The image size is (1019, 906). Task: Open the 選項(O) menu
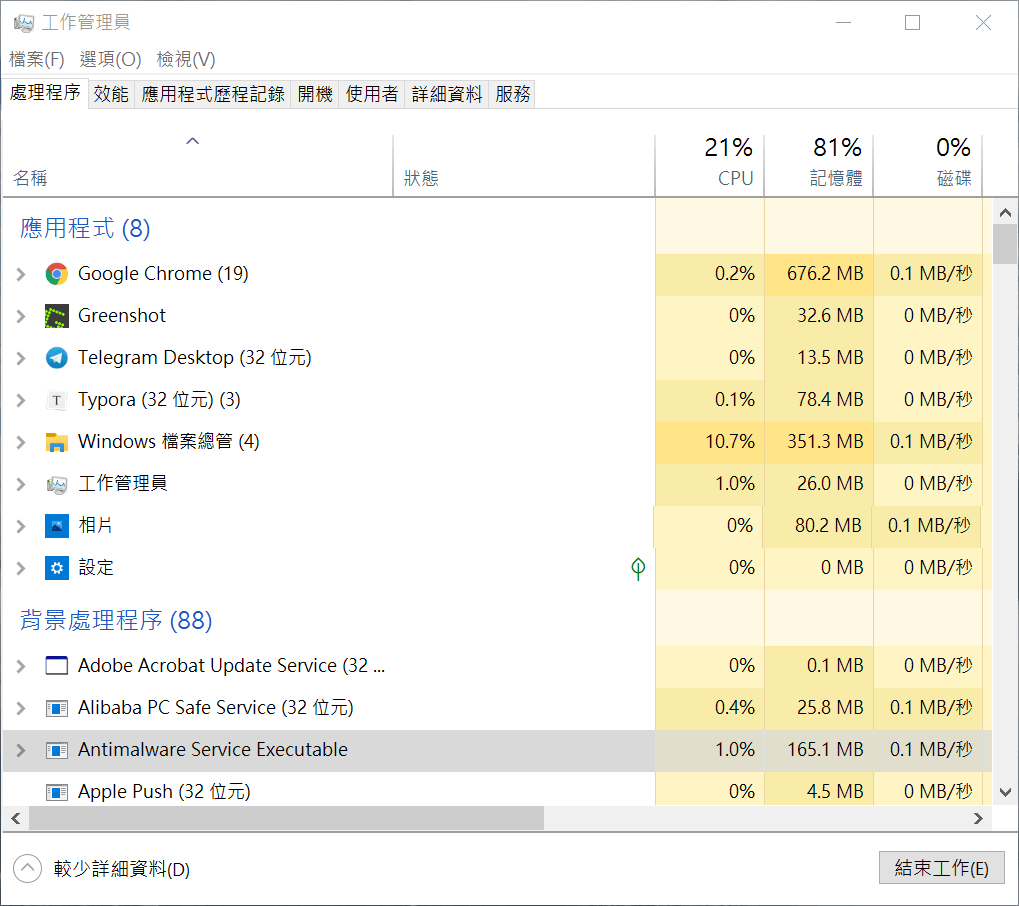click(110, 59)
